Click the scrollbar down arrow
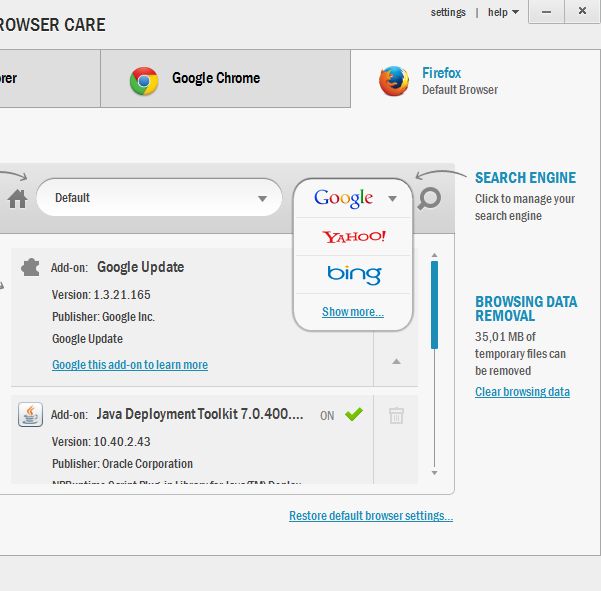The width and height of the screenshot is (601, 591). (x=434, y=473)
